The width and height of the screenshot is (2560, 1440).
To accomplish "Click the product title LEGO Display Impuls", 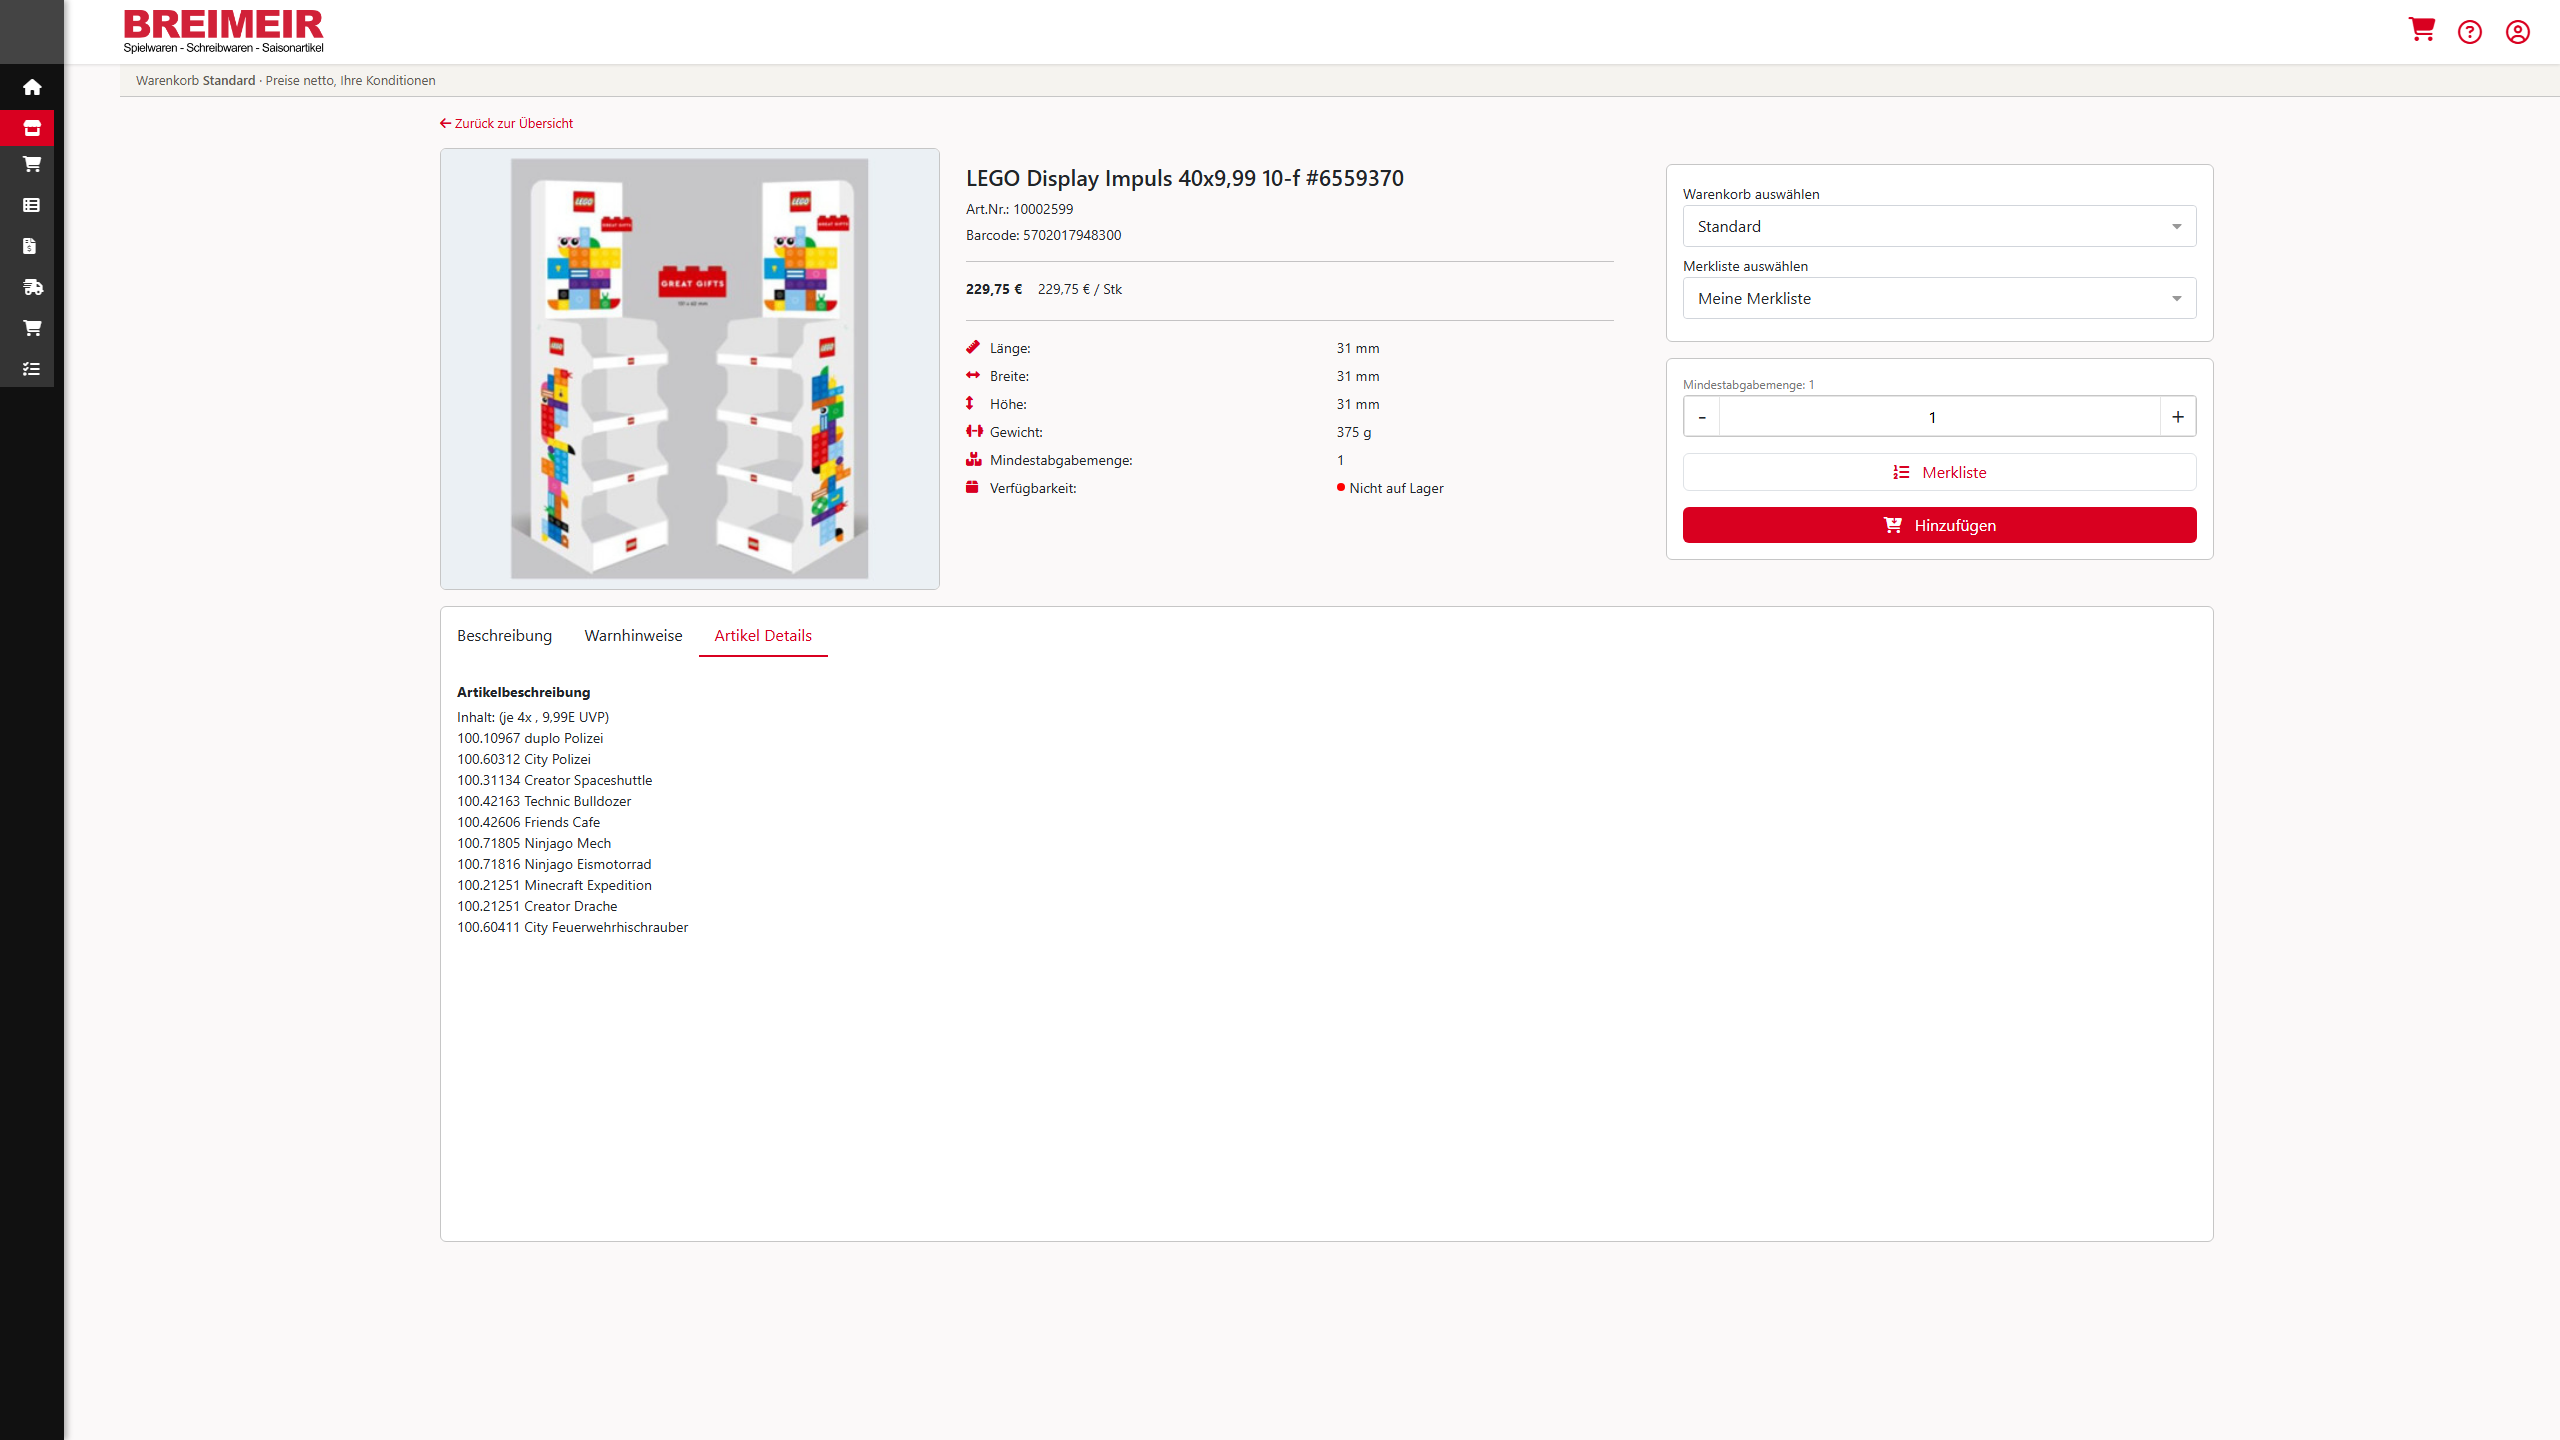I will coord(1185,178).
